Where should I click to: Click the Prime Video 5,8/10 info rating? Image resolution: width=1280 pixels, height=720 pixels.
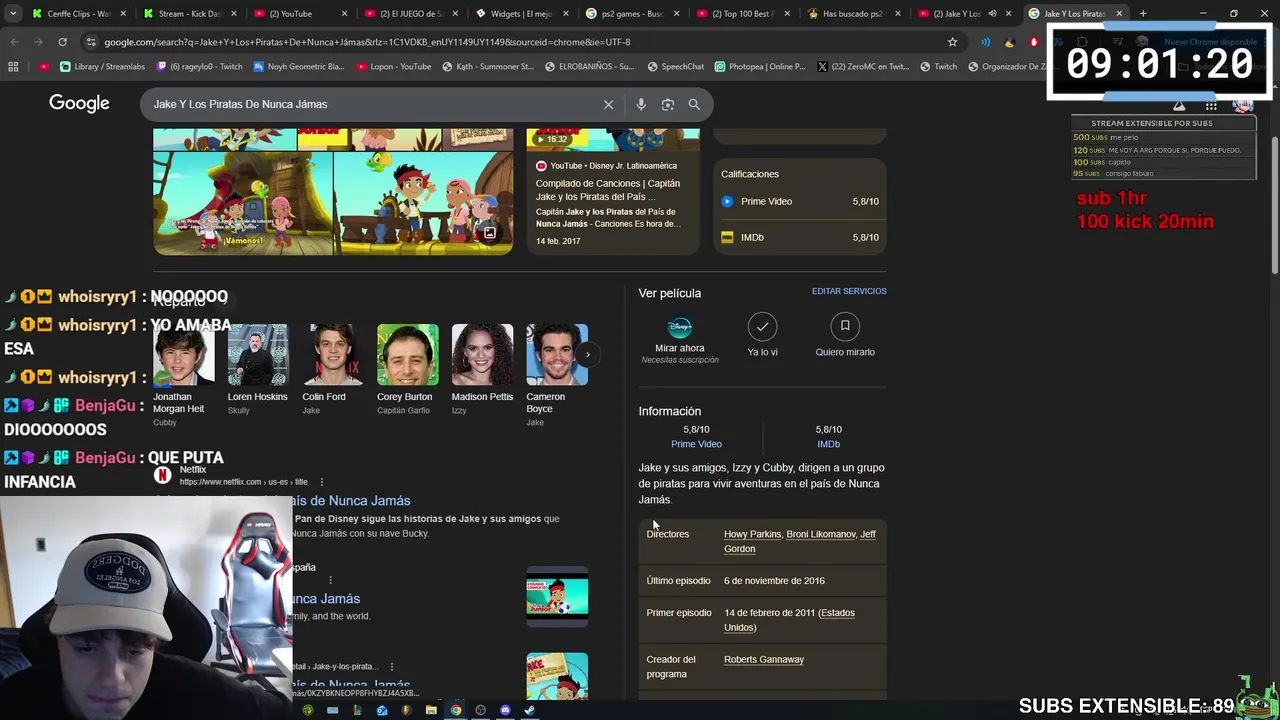click(x=696, y=436)
